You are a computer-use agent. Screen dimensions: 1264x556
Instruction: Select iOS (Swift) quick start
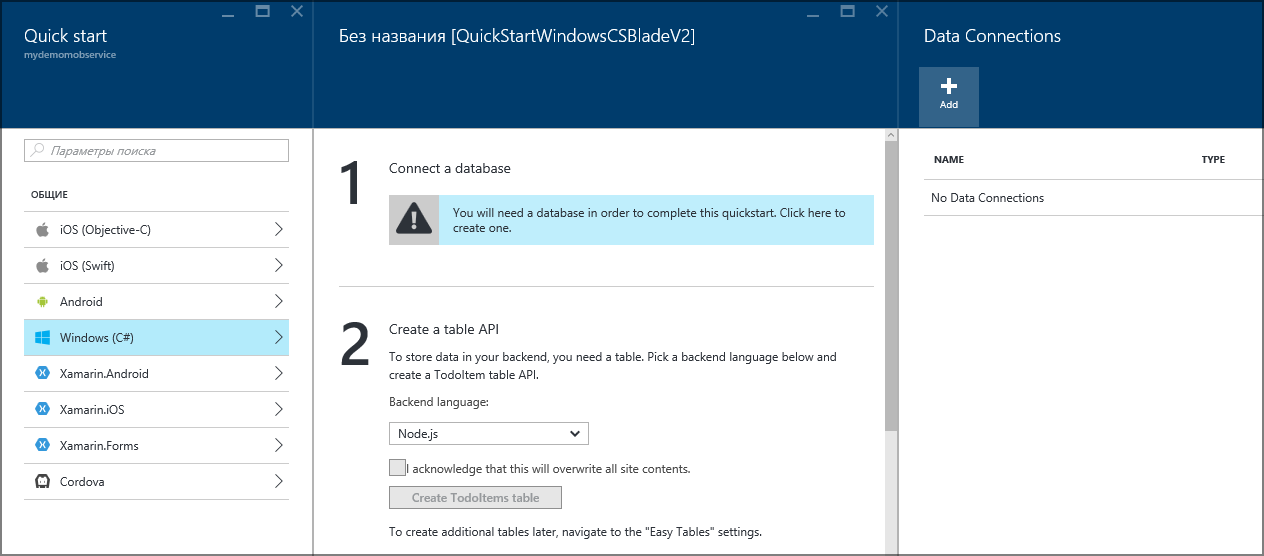pyautogui.click(x=156, y=265)
